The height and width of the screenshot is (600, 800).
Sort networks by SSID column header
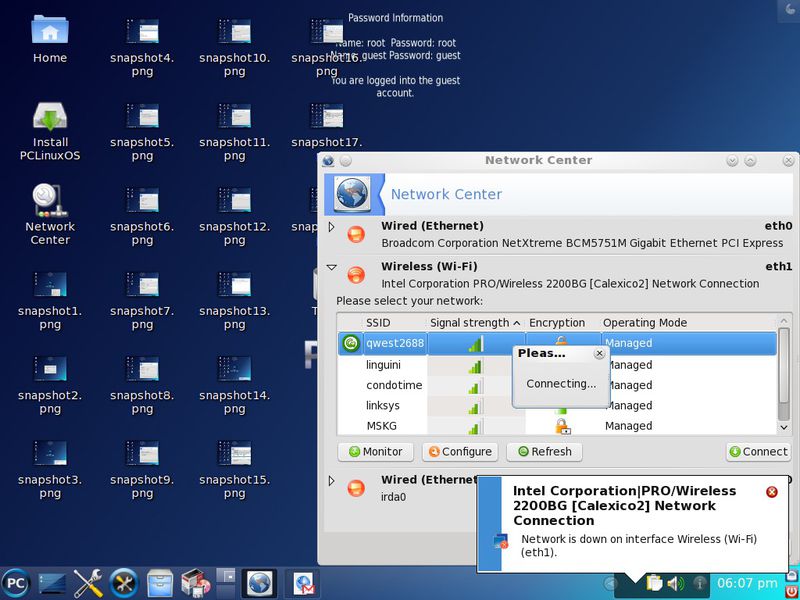tap(394, 322)
